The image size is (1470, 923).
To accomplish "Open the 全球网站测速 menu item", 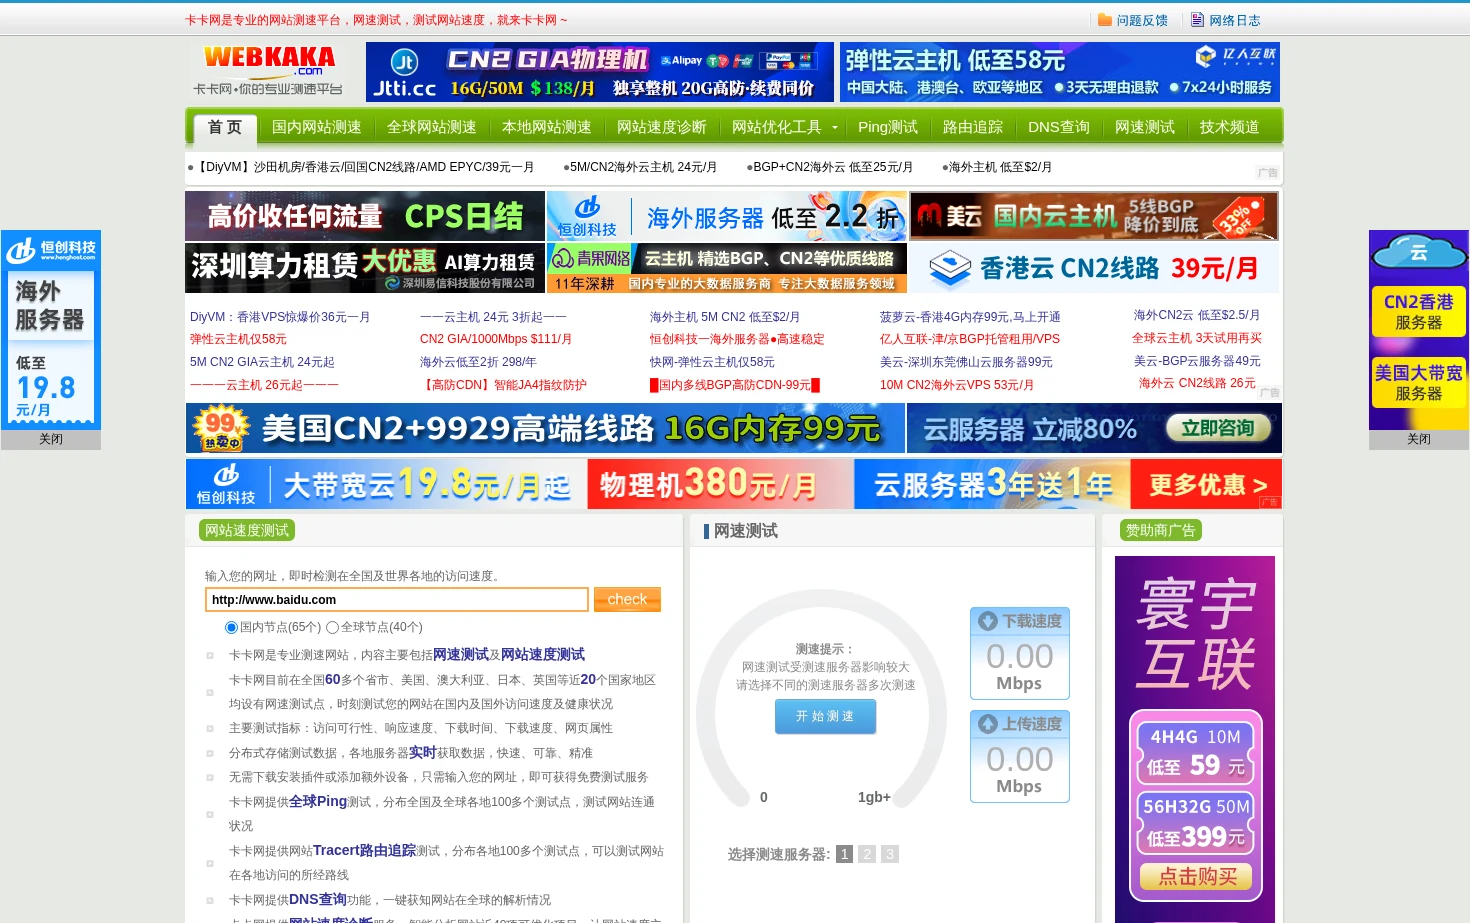I will [431, 127].
